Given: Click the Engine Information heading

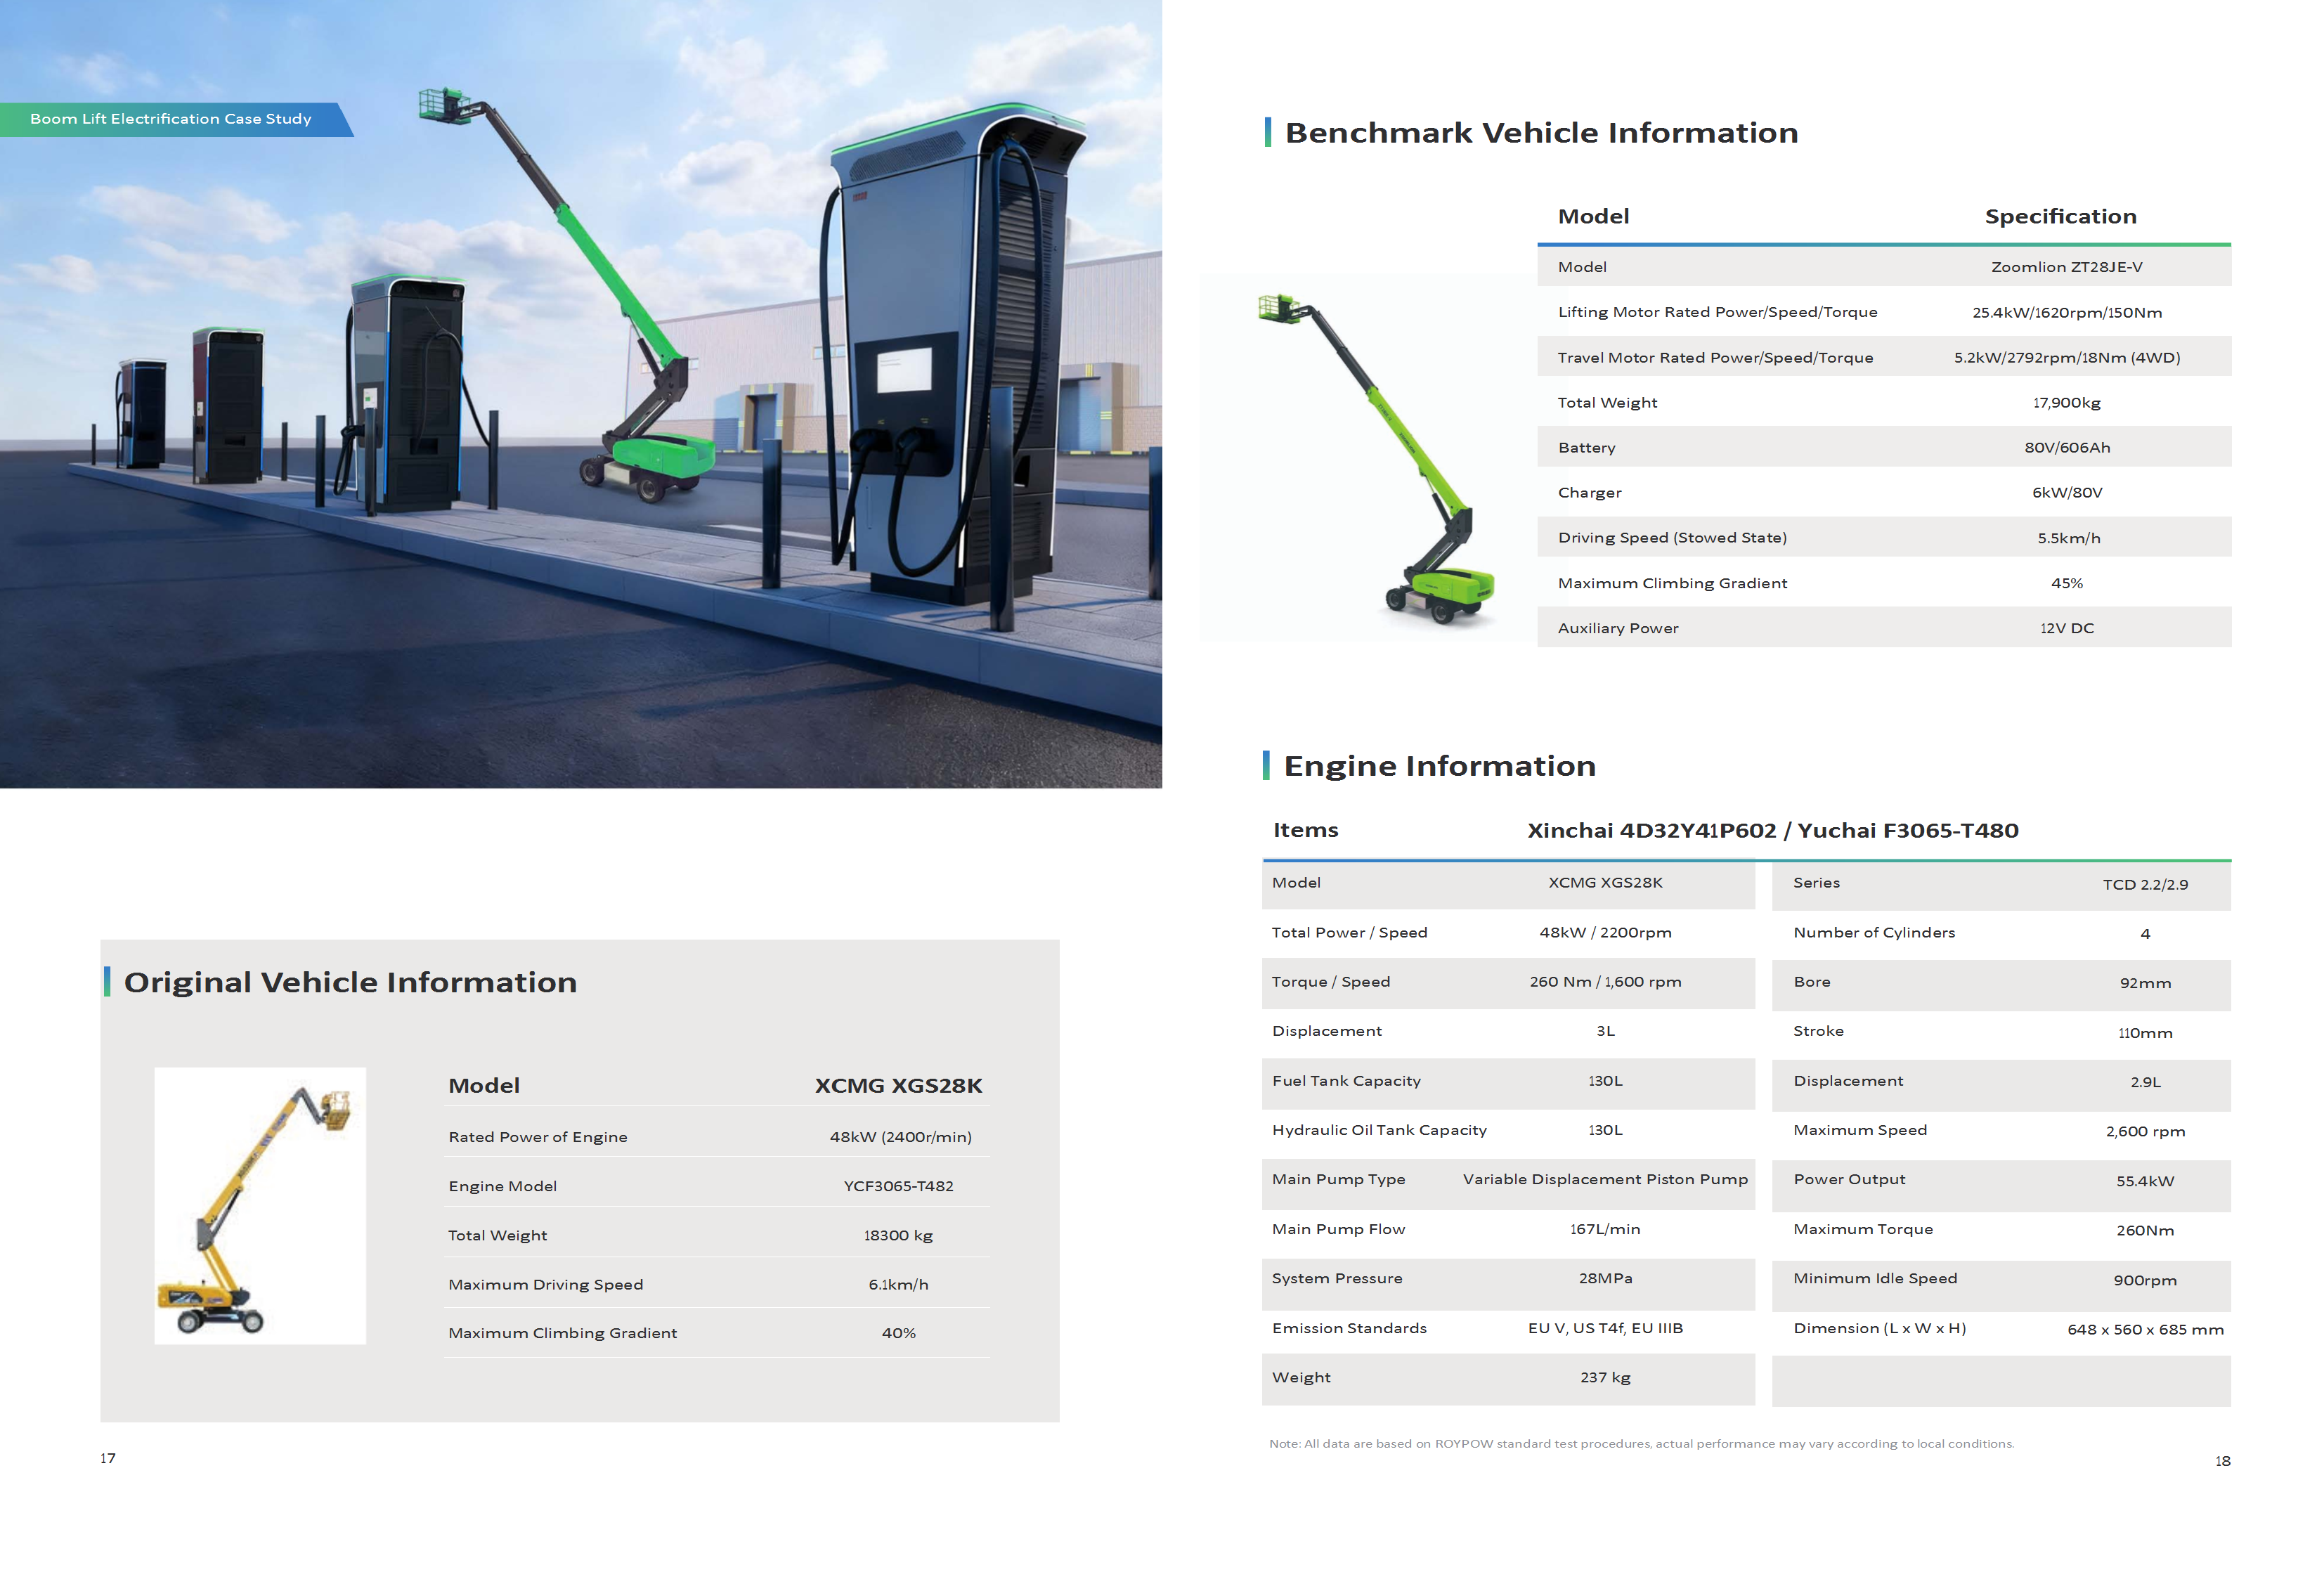Looking at the screenshot, I should point(1440,765).
